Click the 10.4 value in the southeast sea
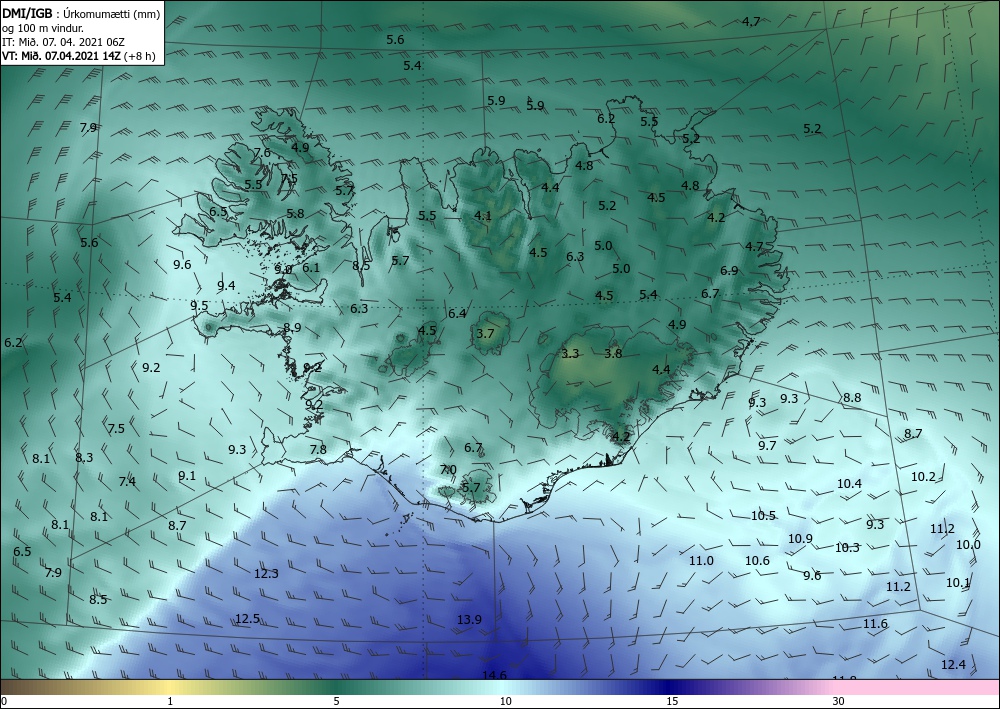This screenshot has width=1000, height=709. coord(849,484)
